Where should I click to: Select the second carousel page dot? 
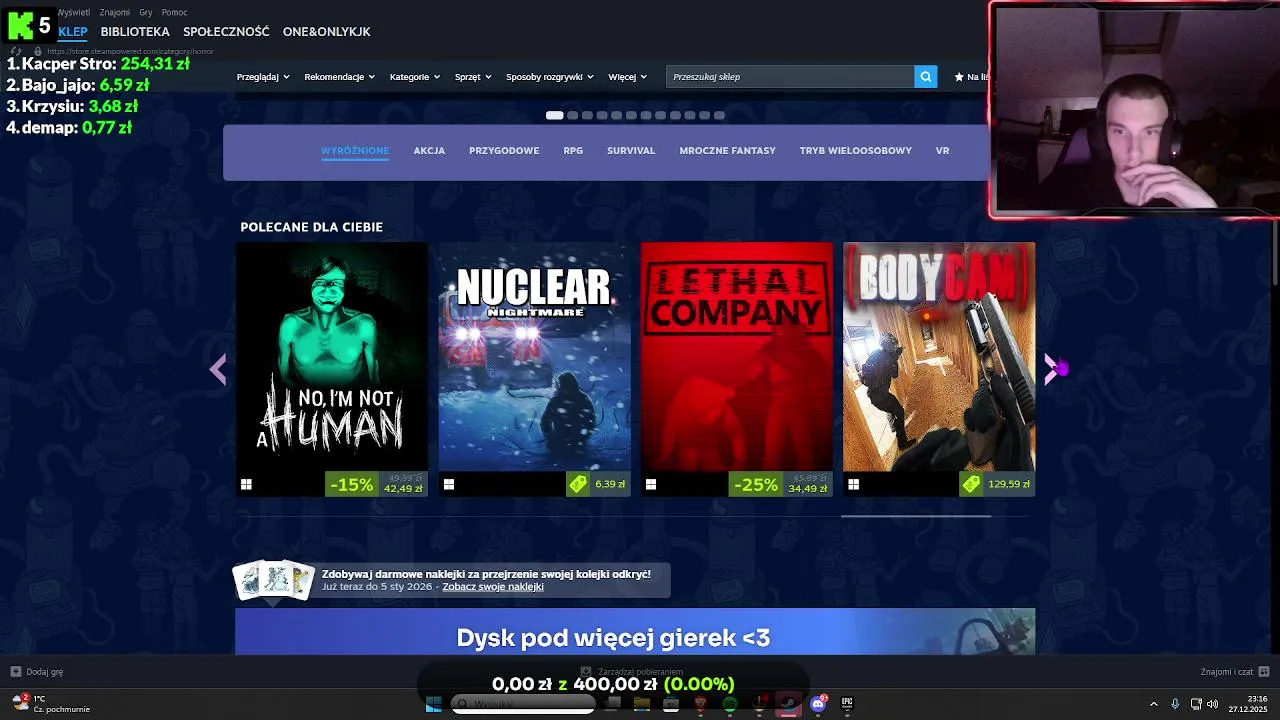click(x=572, y=115)
